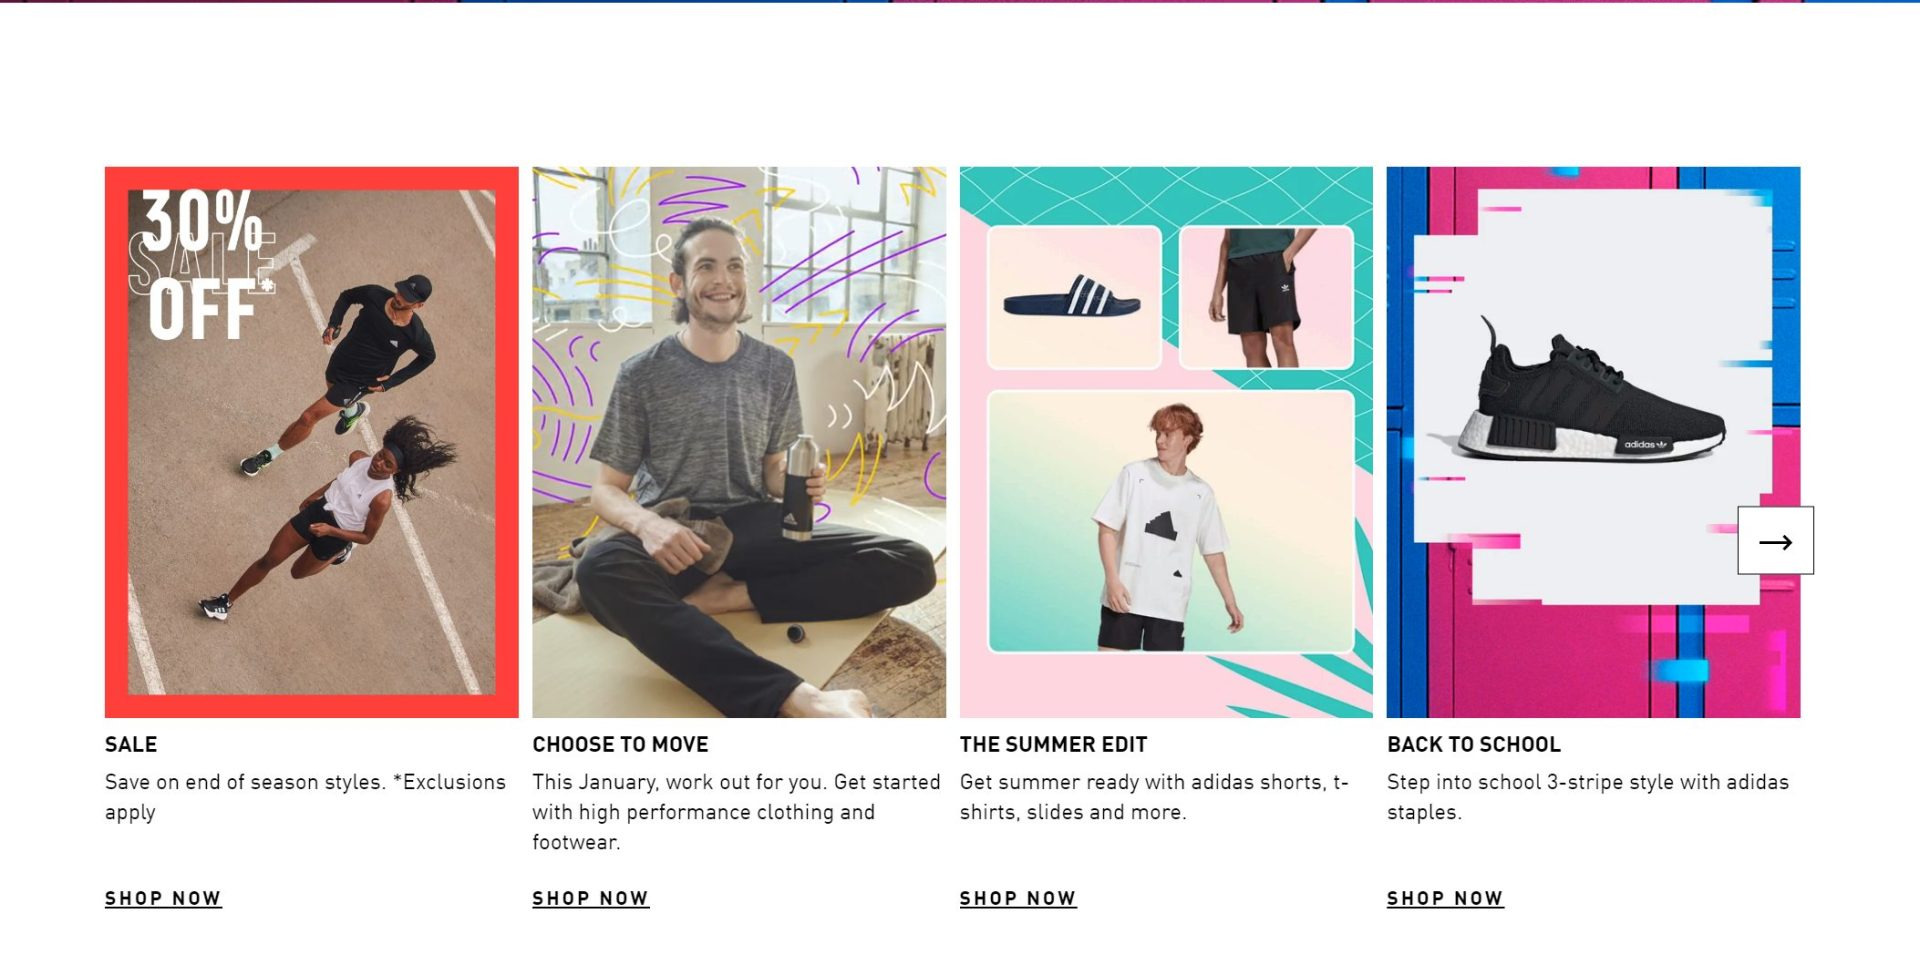Open the 30% off sale runners image

[312, 442]
